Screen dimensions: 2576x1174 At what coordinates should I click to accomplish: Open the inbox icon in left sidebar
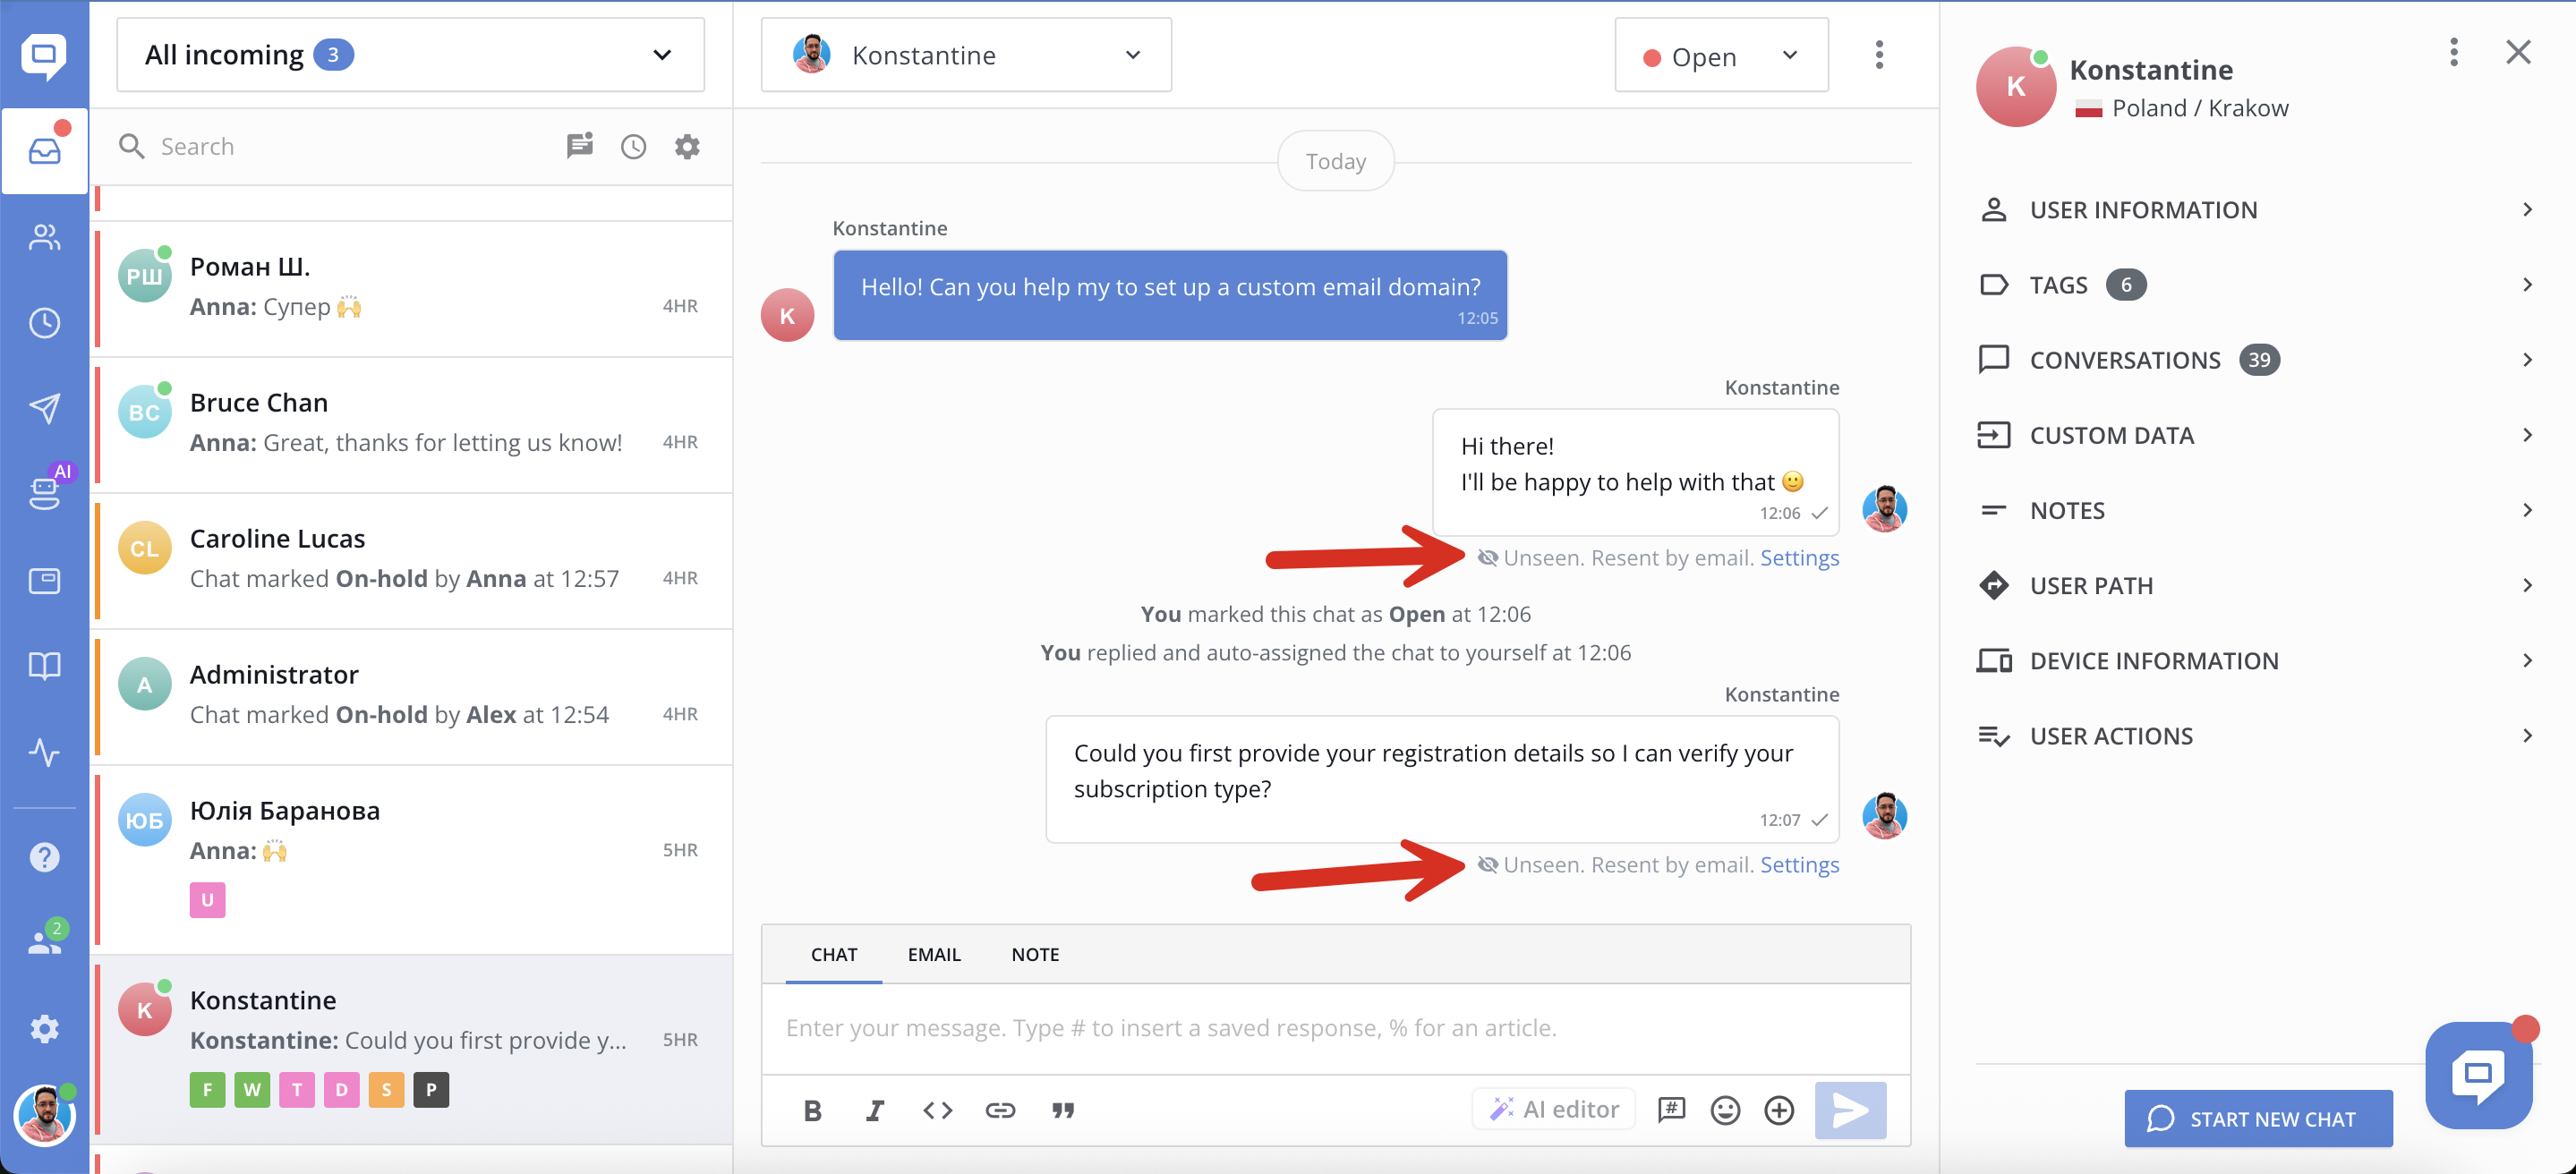pos(45,150)
